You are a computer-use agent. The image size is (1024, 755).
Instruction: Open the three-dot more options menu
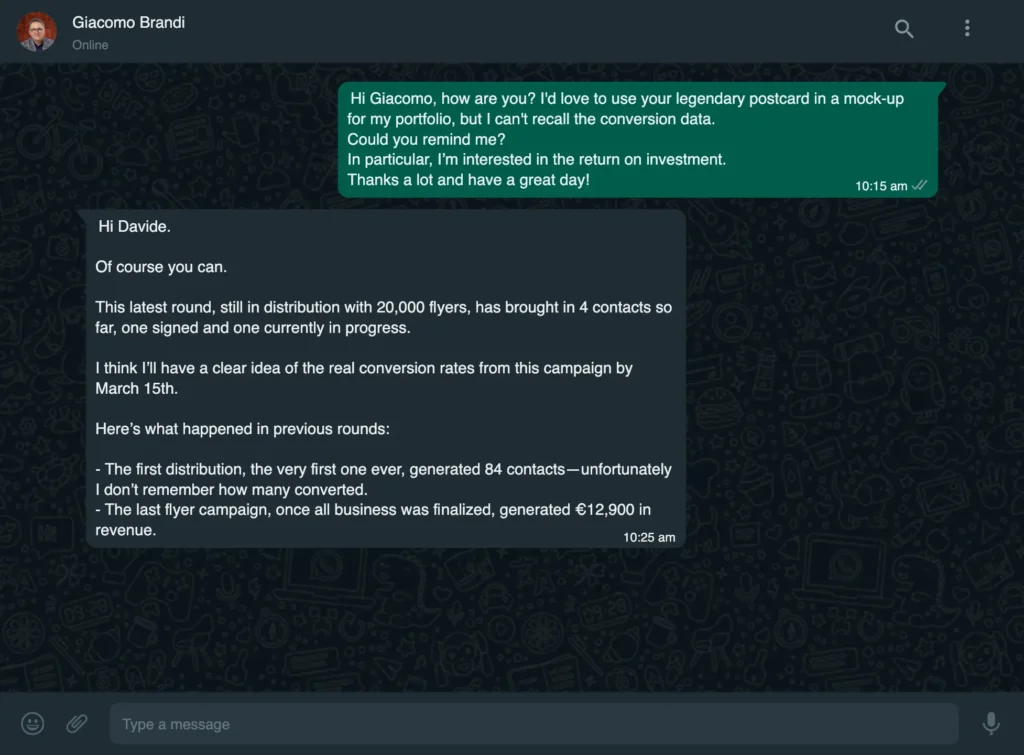point(967,29)
